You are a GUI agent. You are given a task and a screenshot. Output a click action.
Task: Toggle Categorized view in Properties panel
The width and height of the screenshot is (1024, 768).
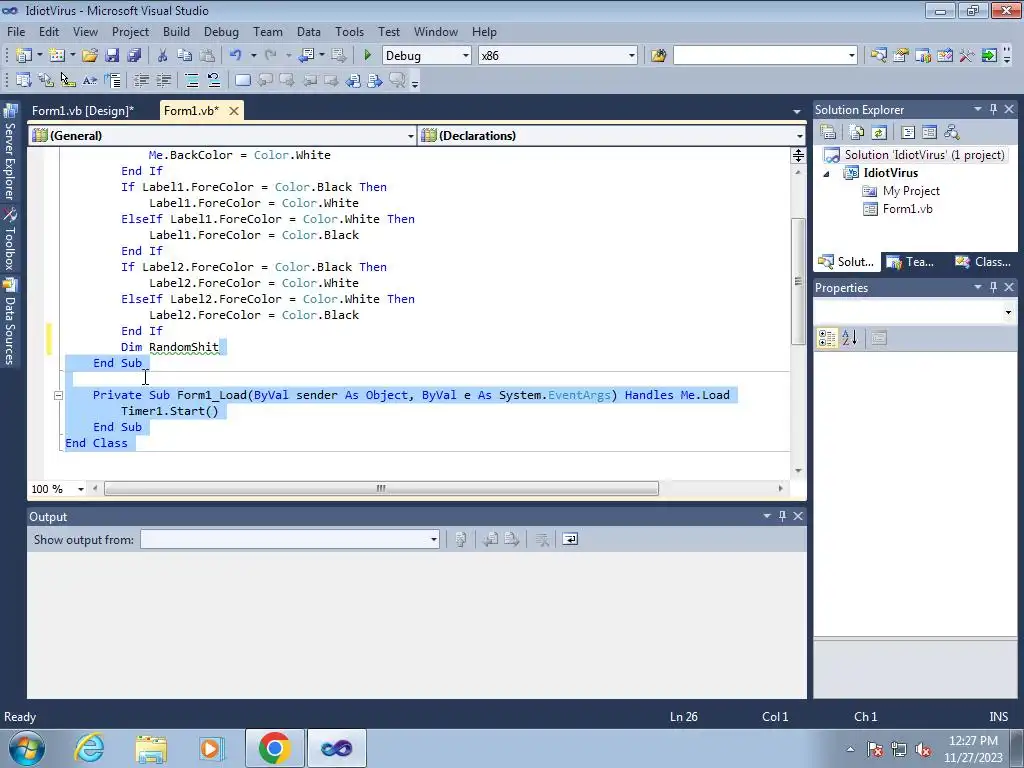tap(827, 338)
